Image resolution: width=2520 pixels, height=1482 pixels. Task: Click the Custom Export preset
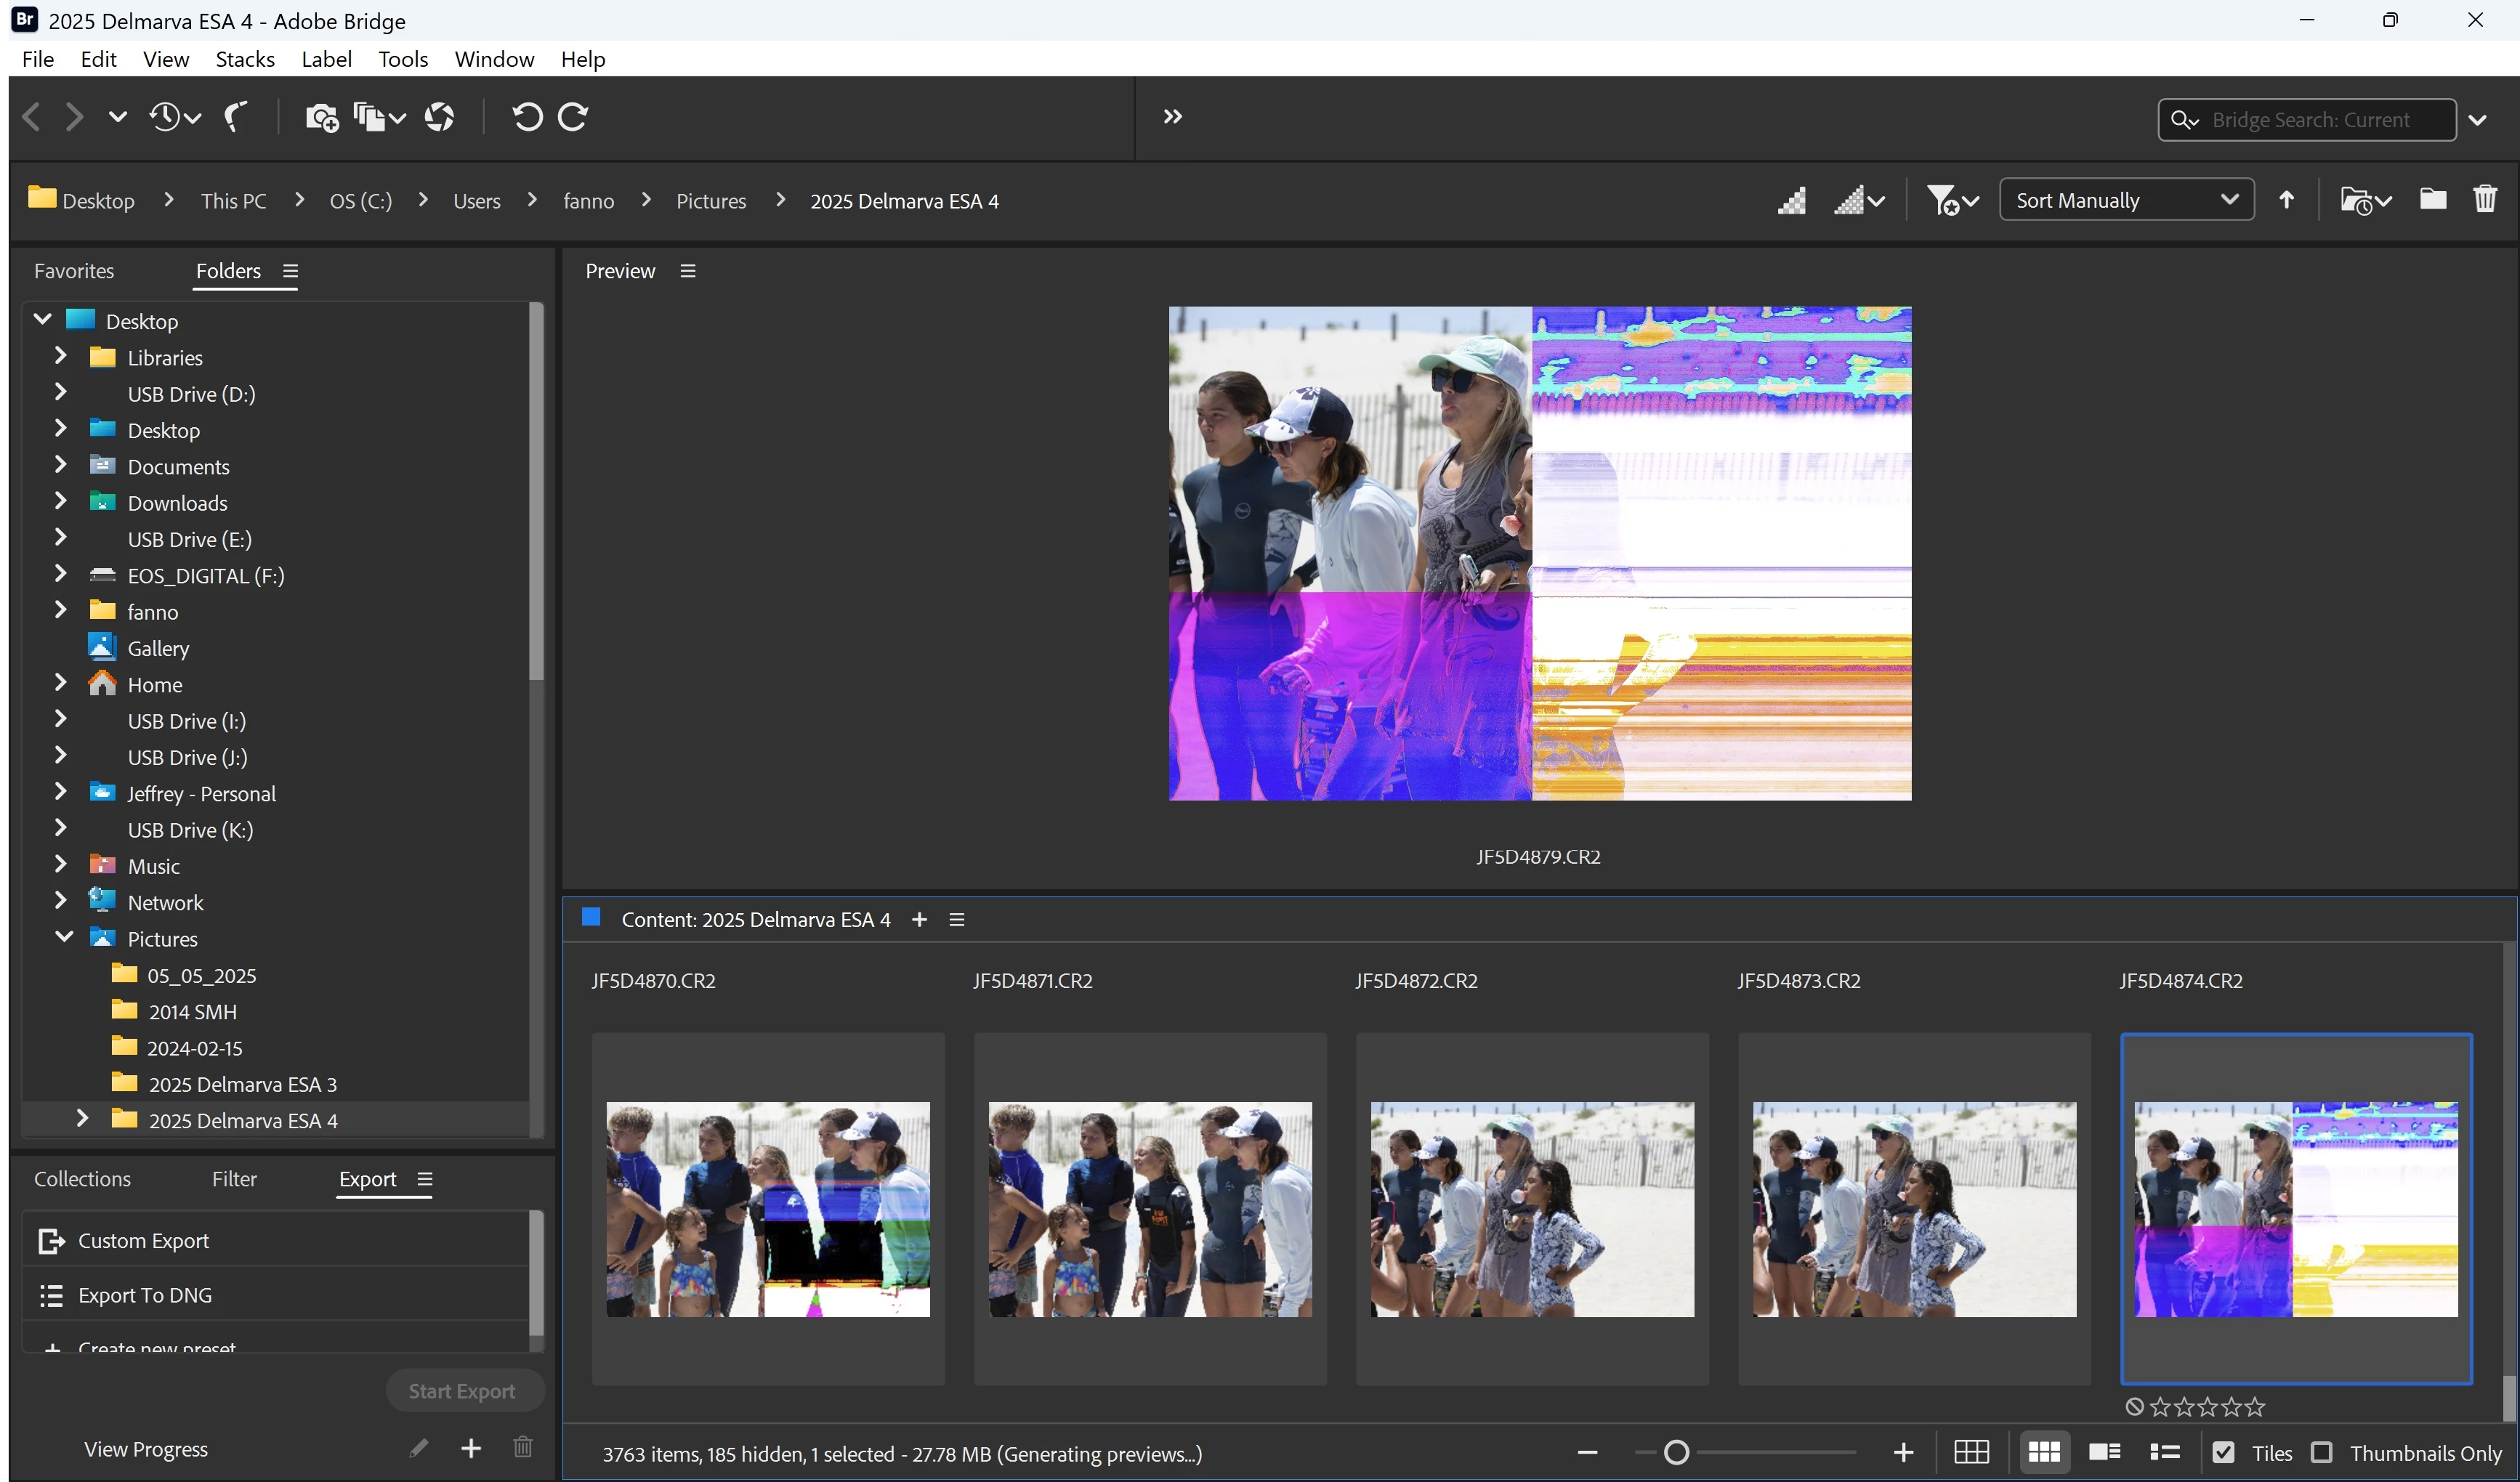[x=143, y=1241]
